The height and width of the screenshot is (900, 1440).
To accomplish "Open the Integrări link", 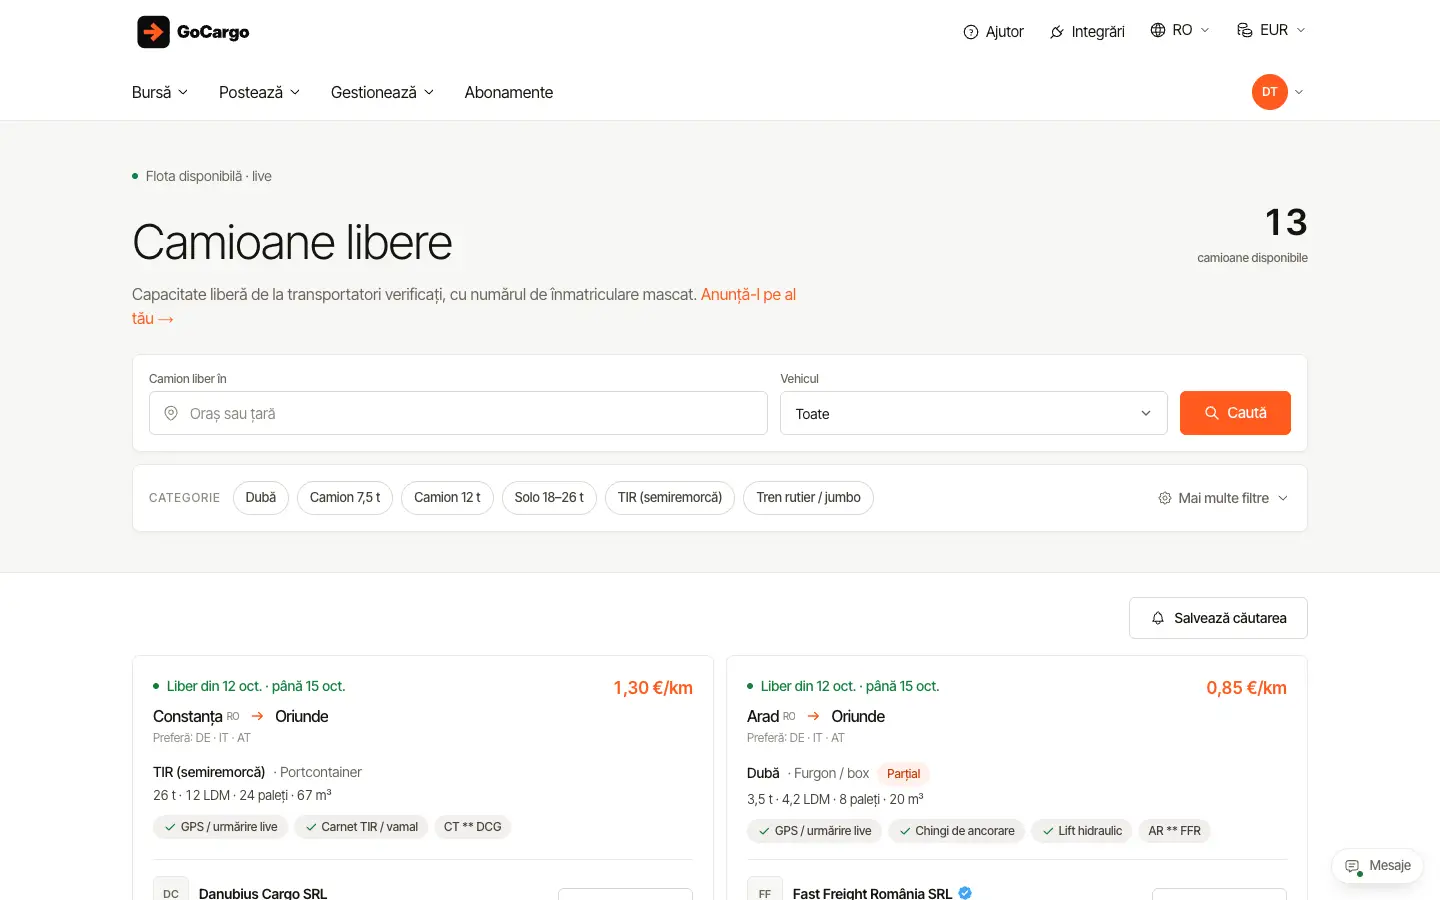I will click(x=1087, y=32).
